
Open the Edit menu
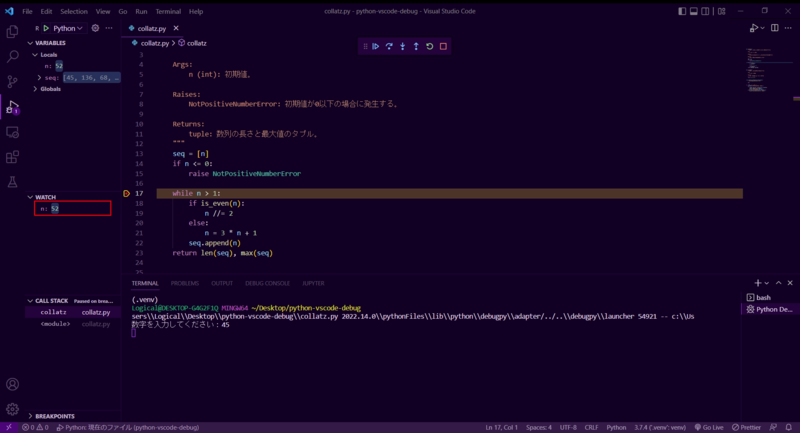46,11
